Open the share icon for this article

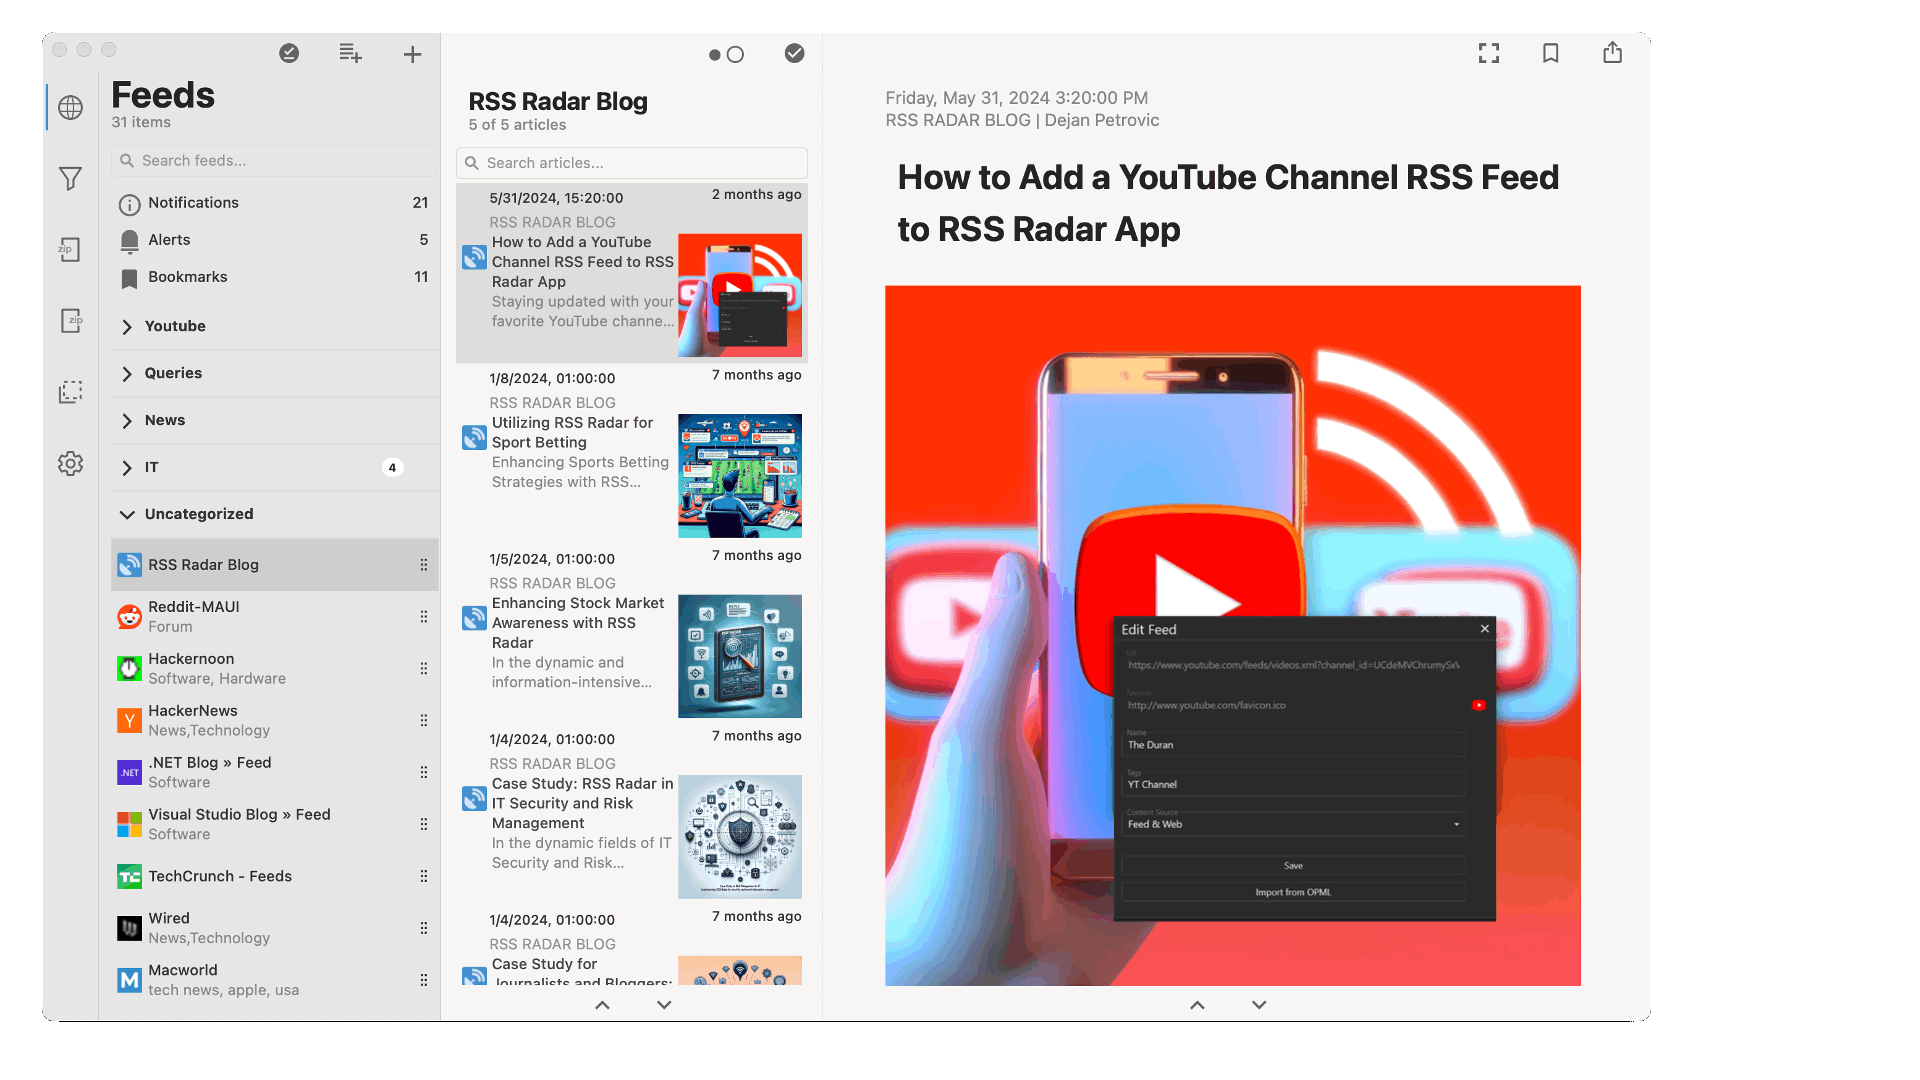[x=1612, y=53]
